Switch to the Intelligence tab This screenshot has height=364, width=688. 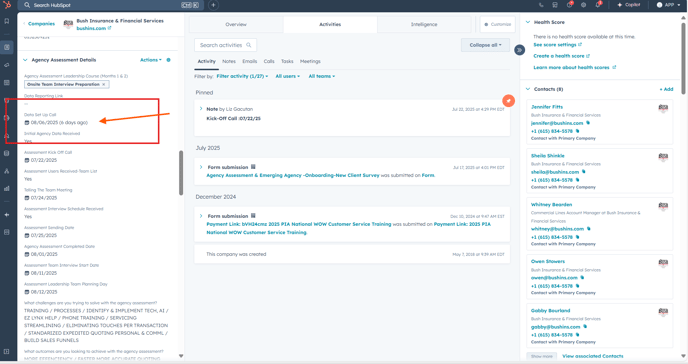click(424, 25)
